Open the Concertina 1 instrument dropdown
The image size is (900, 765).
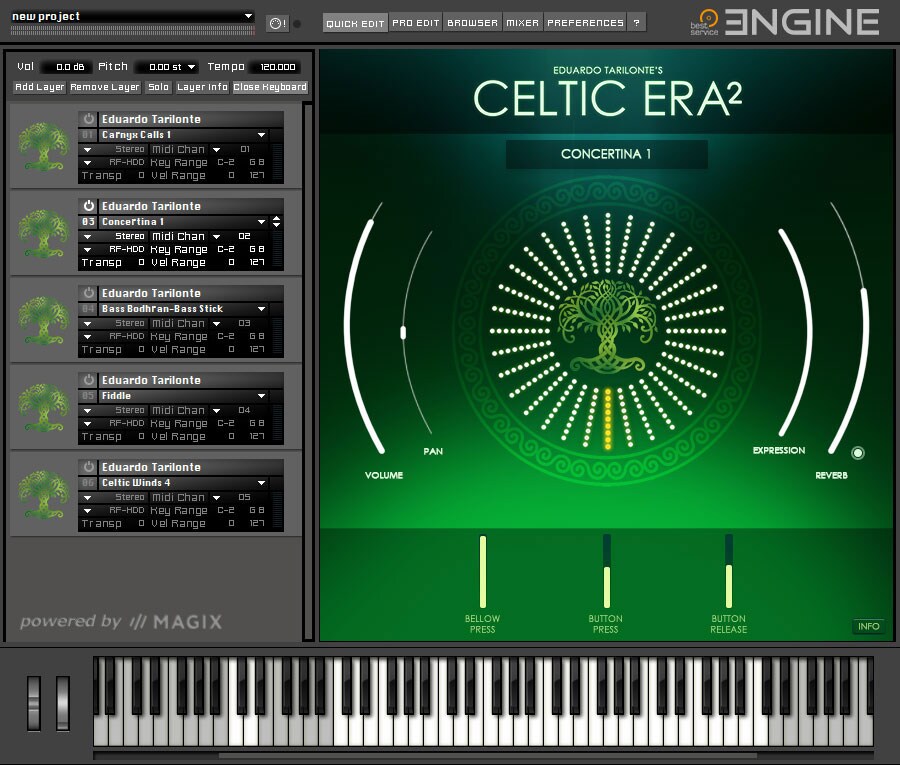pos(261,222)
